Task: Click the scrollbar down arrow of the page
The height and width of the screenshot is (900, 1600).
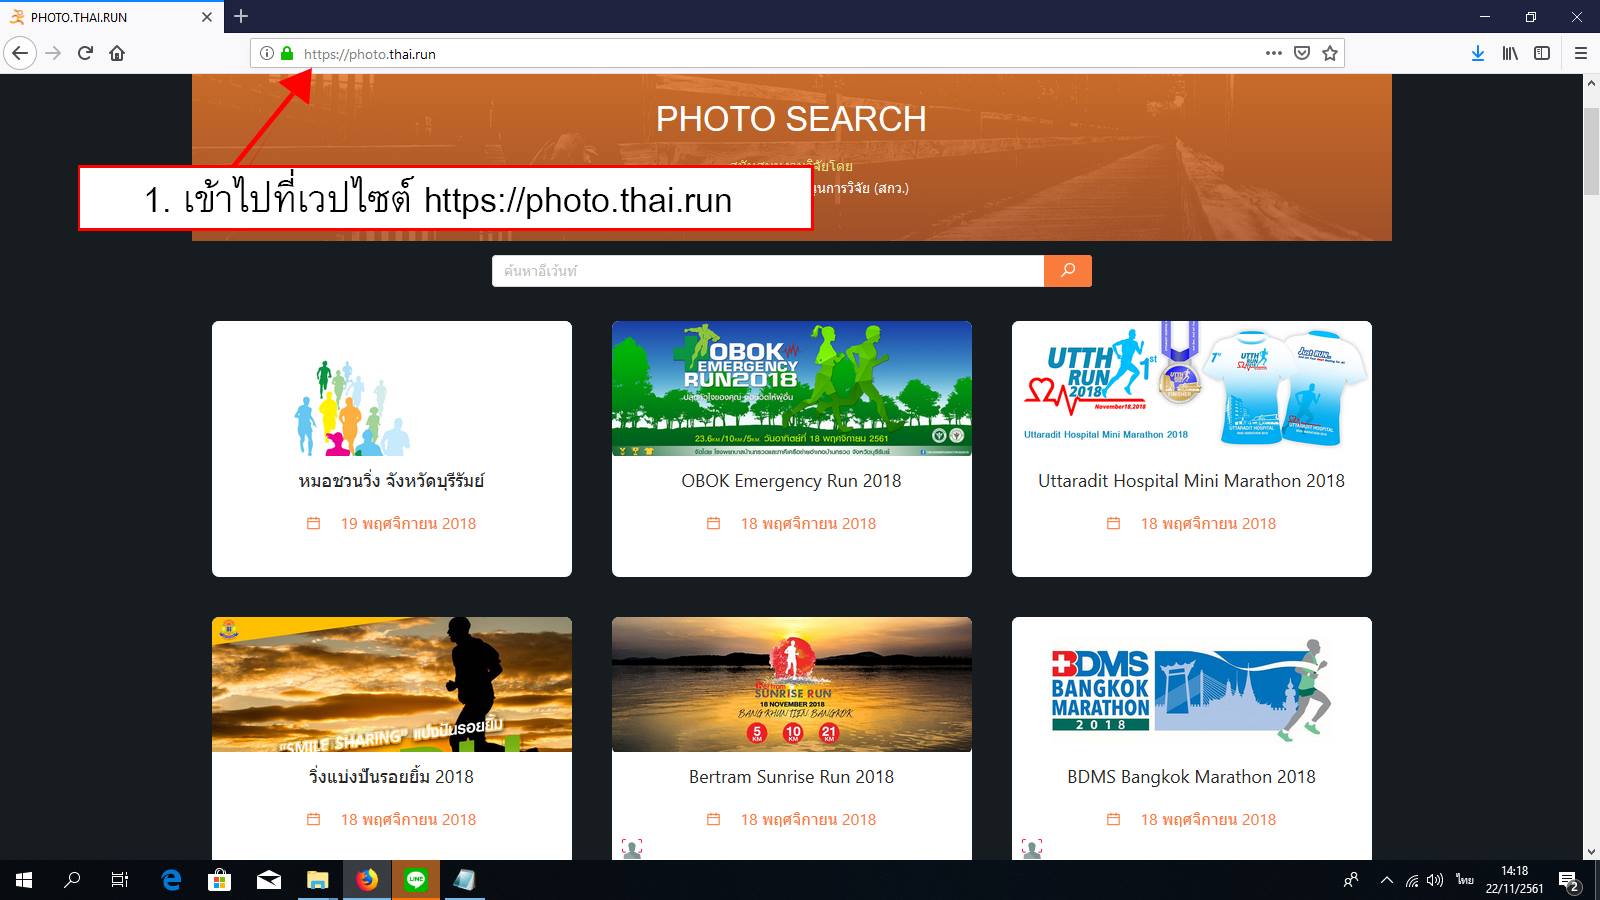Action: (x=1591, y=852)
